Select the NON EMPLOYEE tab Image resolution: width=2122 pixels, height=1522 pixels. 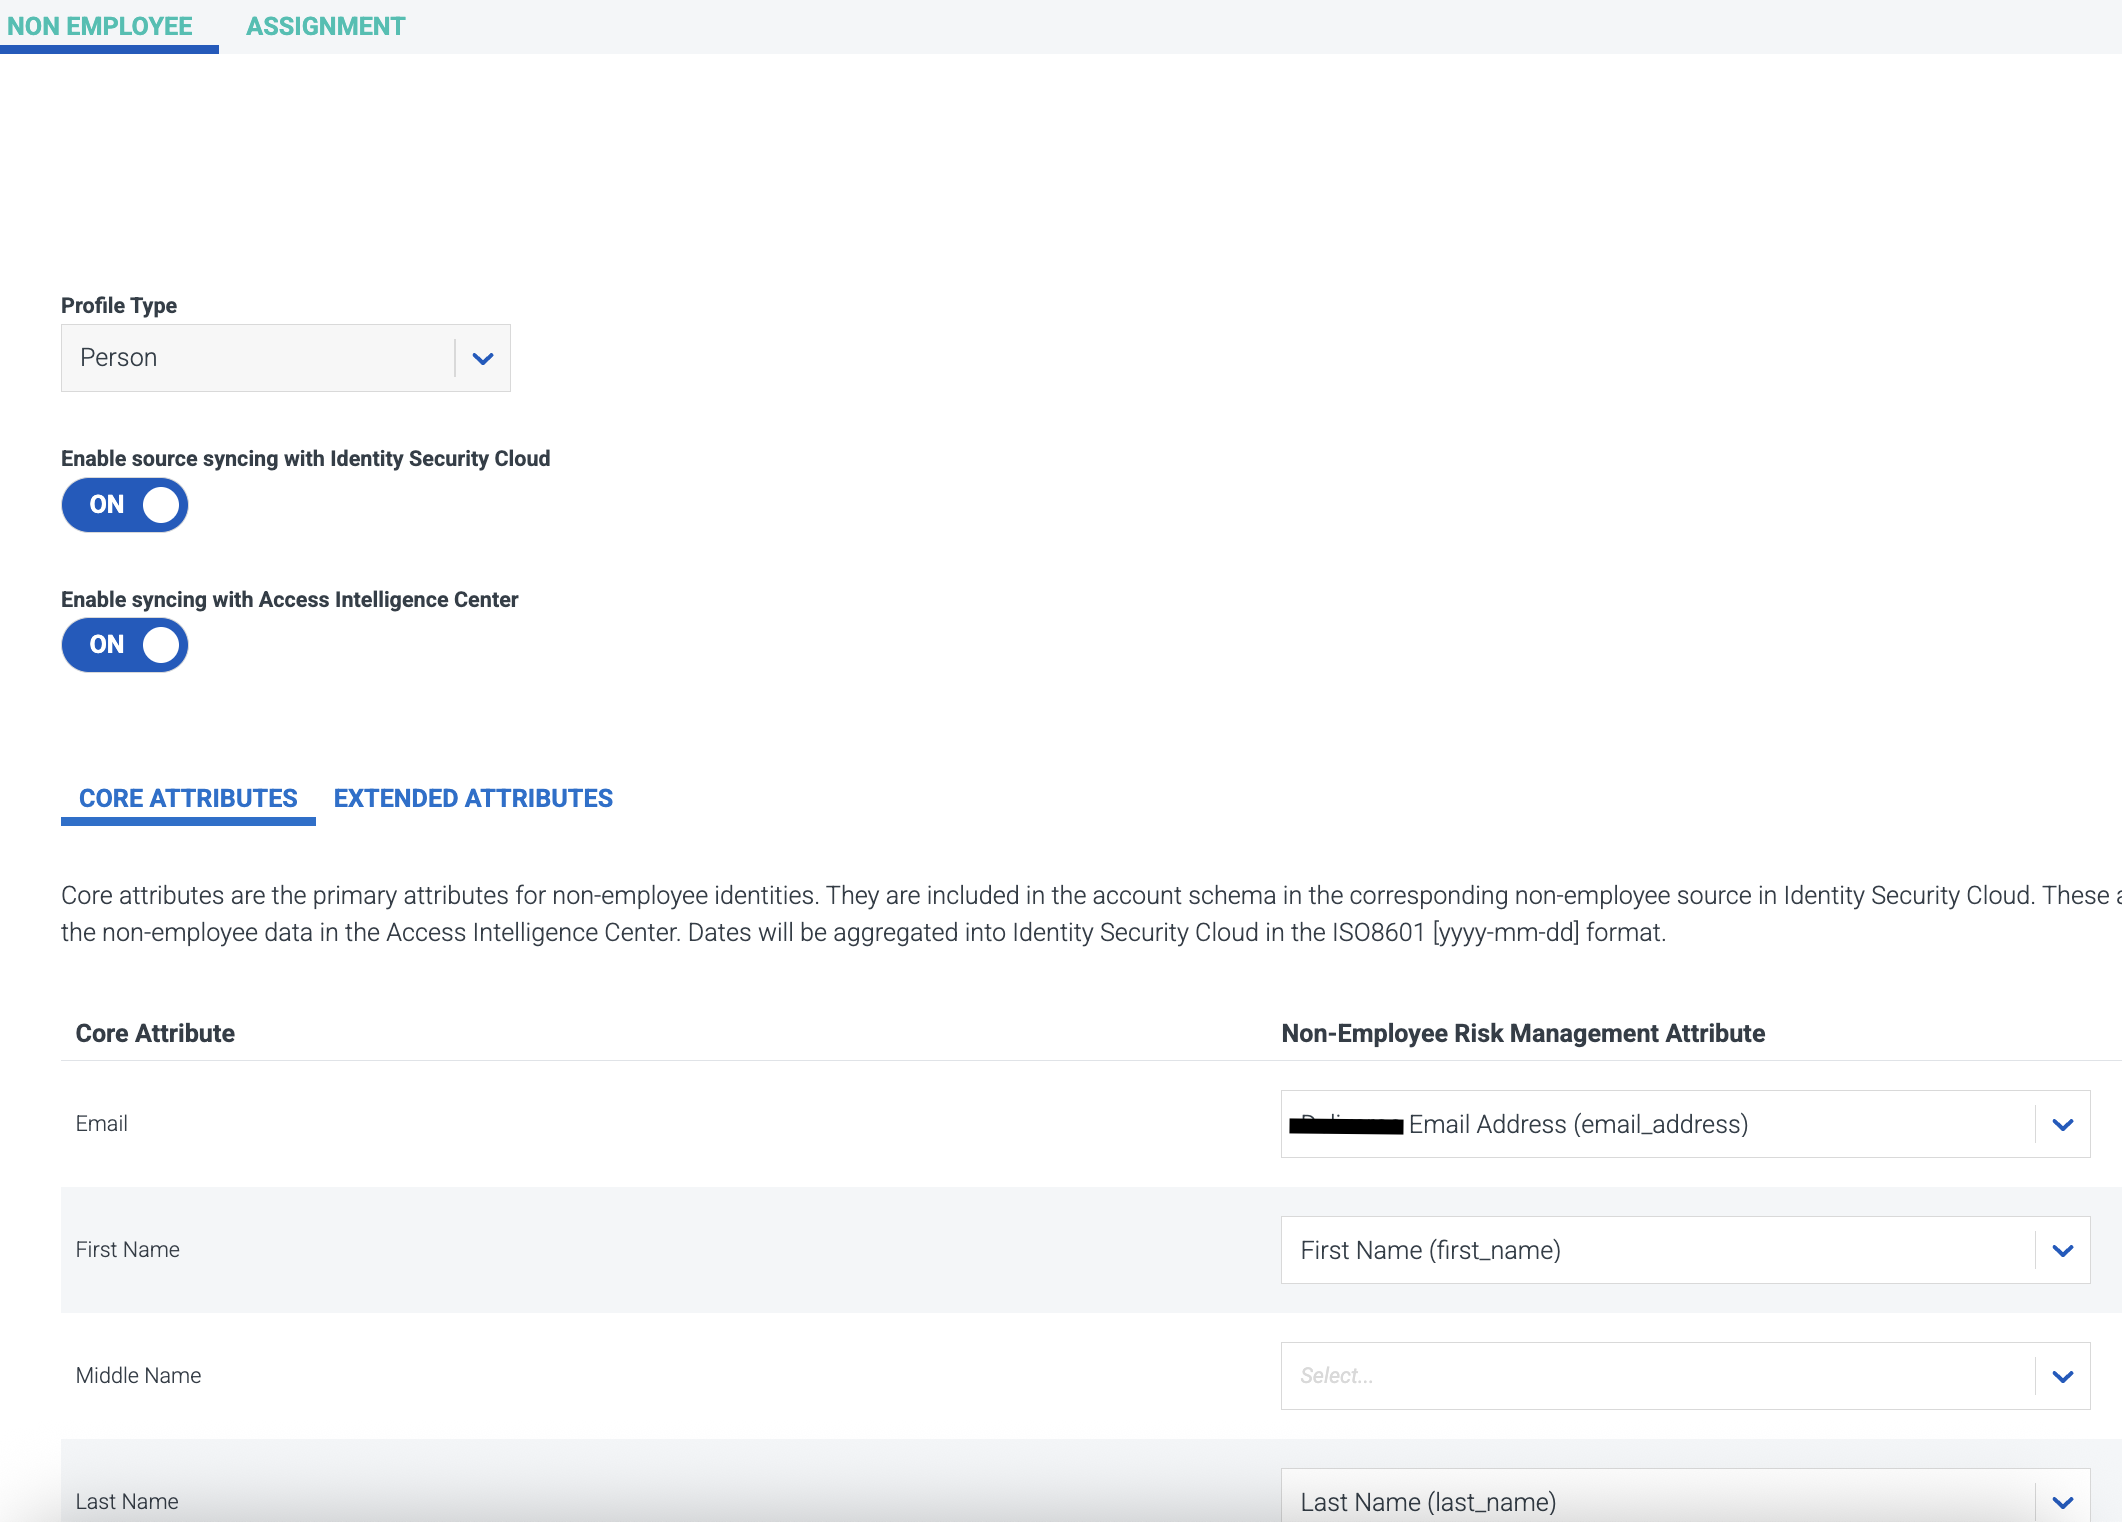click(100, 26)
